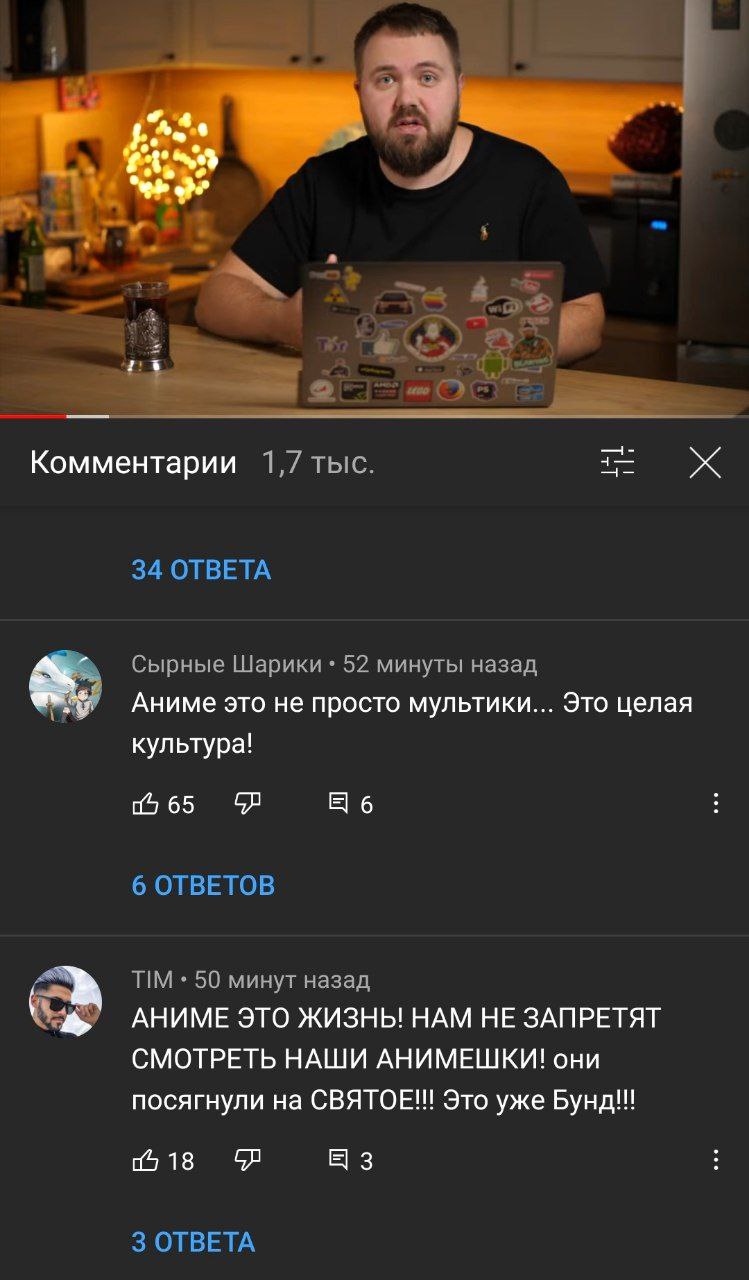This screenshot has width=749, height=1280.
Task: Like the Сырные Шарики comment
Action: (x=145, y=804)
